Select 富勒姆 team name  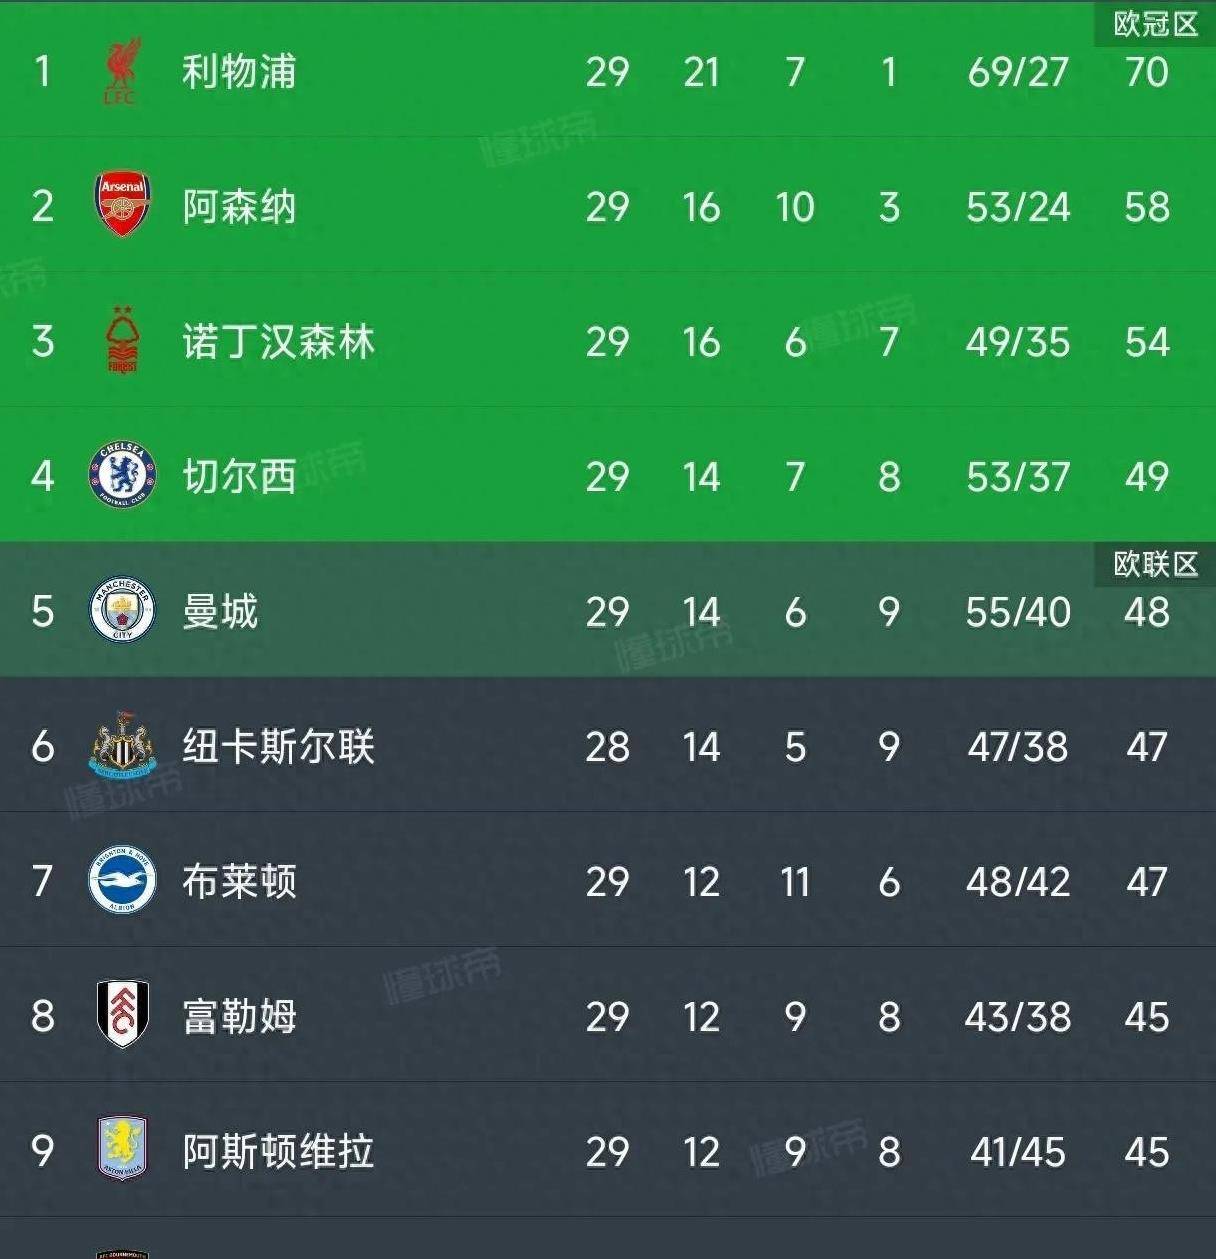(239, 1017)
